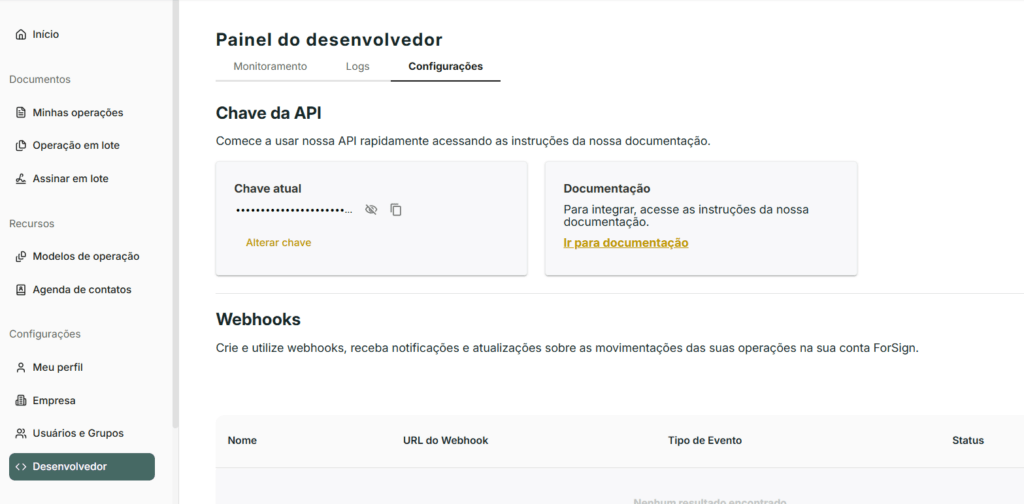The width and height of the screenshot is (1024, 504).
Task: Open the Logs tab
Action: (x=358, y=67)
